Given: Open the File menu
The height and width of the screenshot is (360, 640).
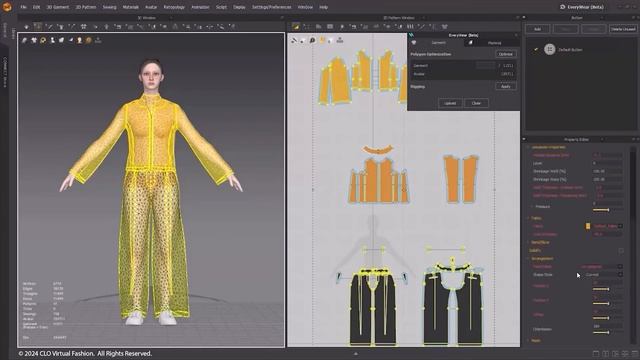Looking at the screenshot, I should tap(24, 7).
